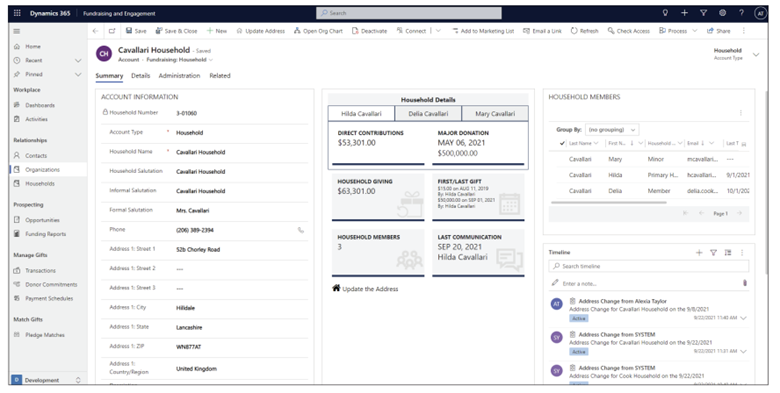Open the Related tab
Viewport: 780px width, 393px height.
coord(219,76)
